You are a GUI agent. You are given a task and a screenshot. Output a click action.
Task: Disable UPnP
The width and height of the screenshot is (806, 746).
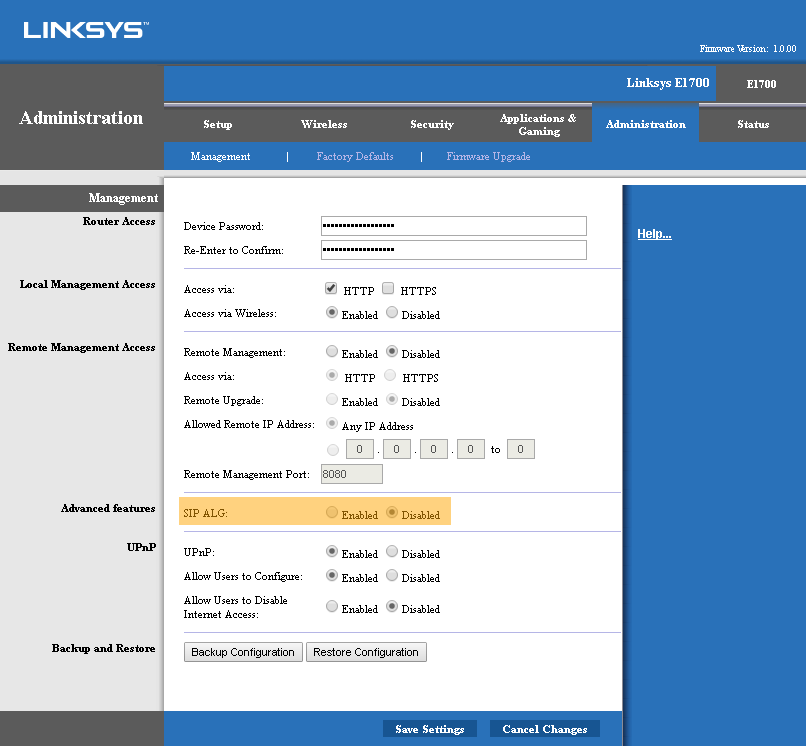(x=392, y=551)
